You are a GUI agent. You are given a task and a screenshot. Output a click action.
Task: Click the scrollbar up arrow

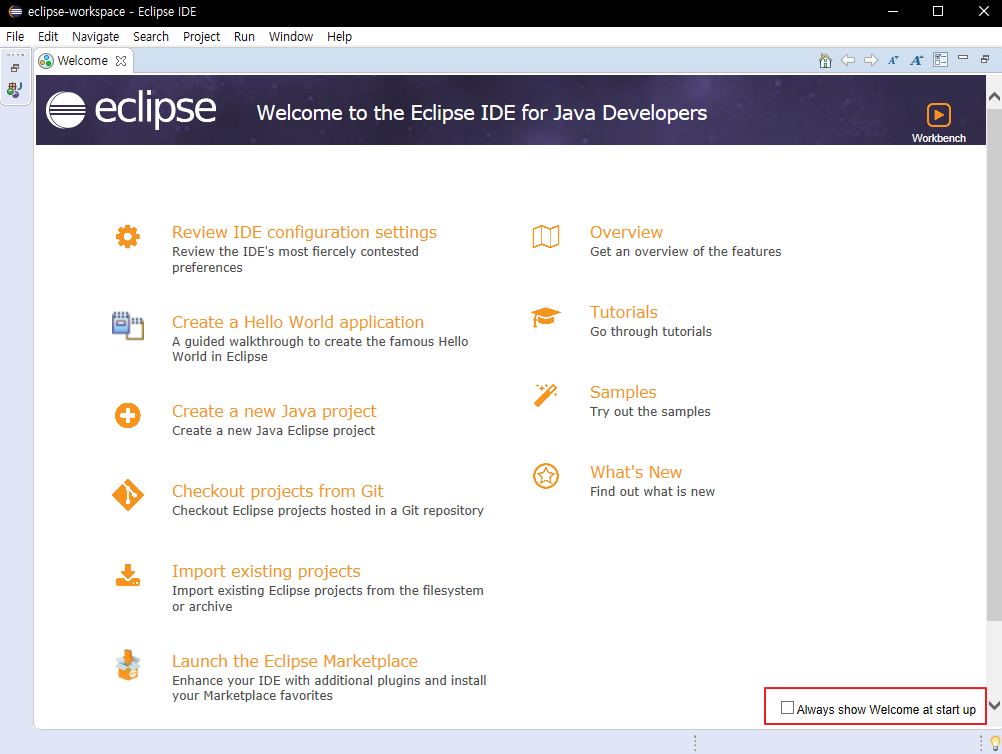coord(994,96)
